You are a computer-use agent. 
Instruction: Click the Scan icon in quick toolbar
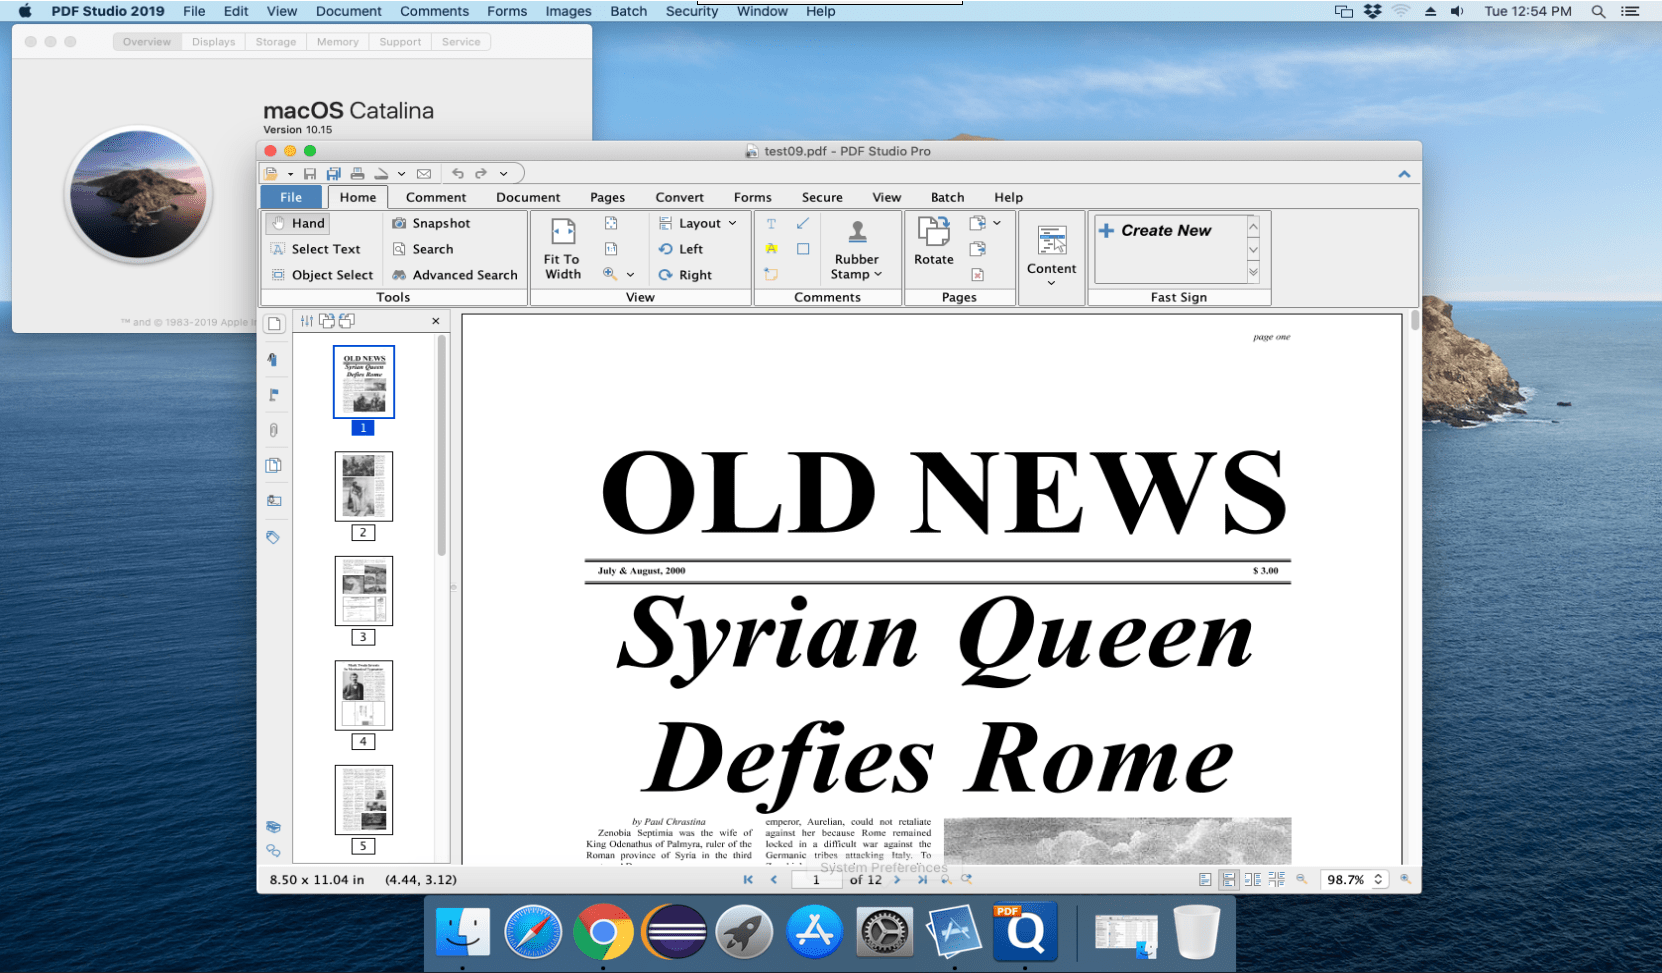[x=381, y=174]
